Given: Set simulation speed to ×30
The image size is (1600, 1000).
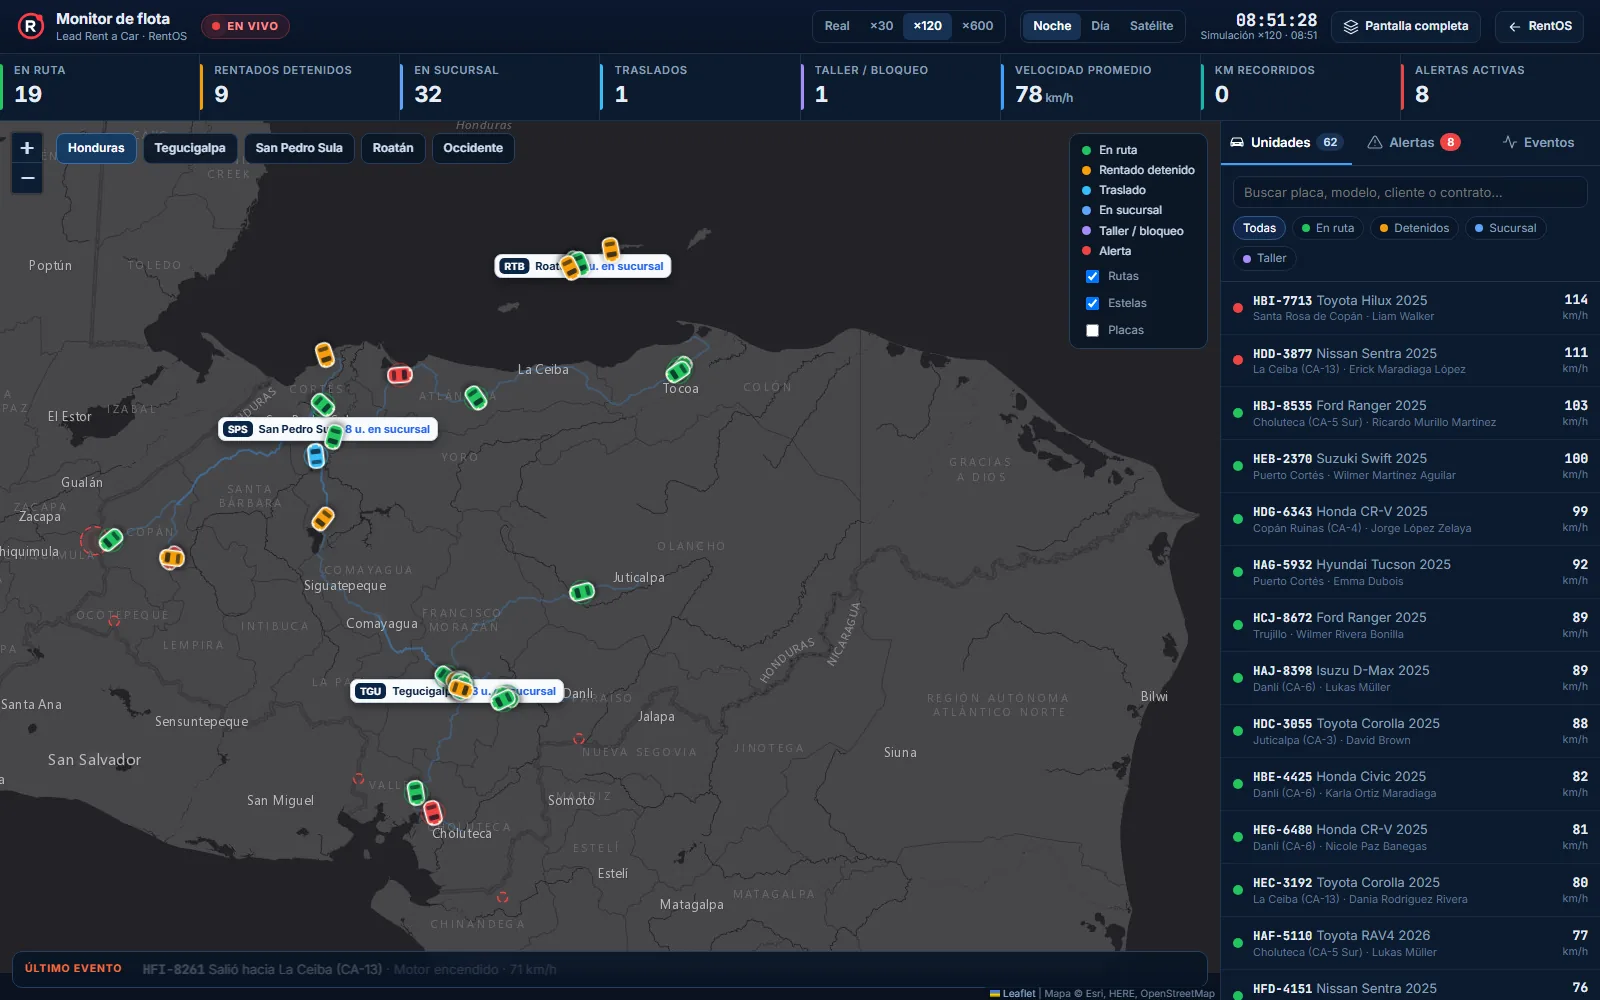Looking at the screenshot, I should click(x=881, y=26).
